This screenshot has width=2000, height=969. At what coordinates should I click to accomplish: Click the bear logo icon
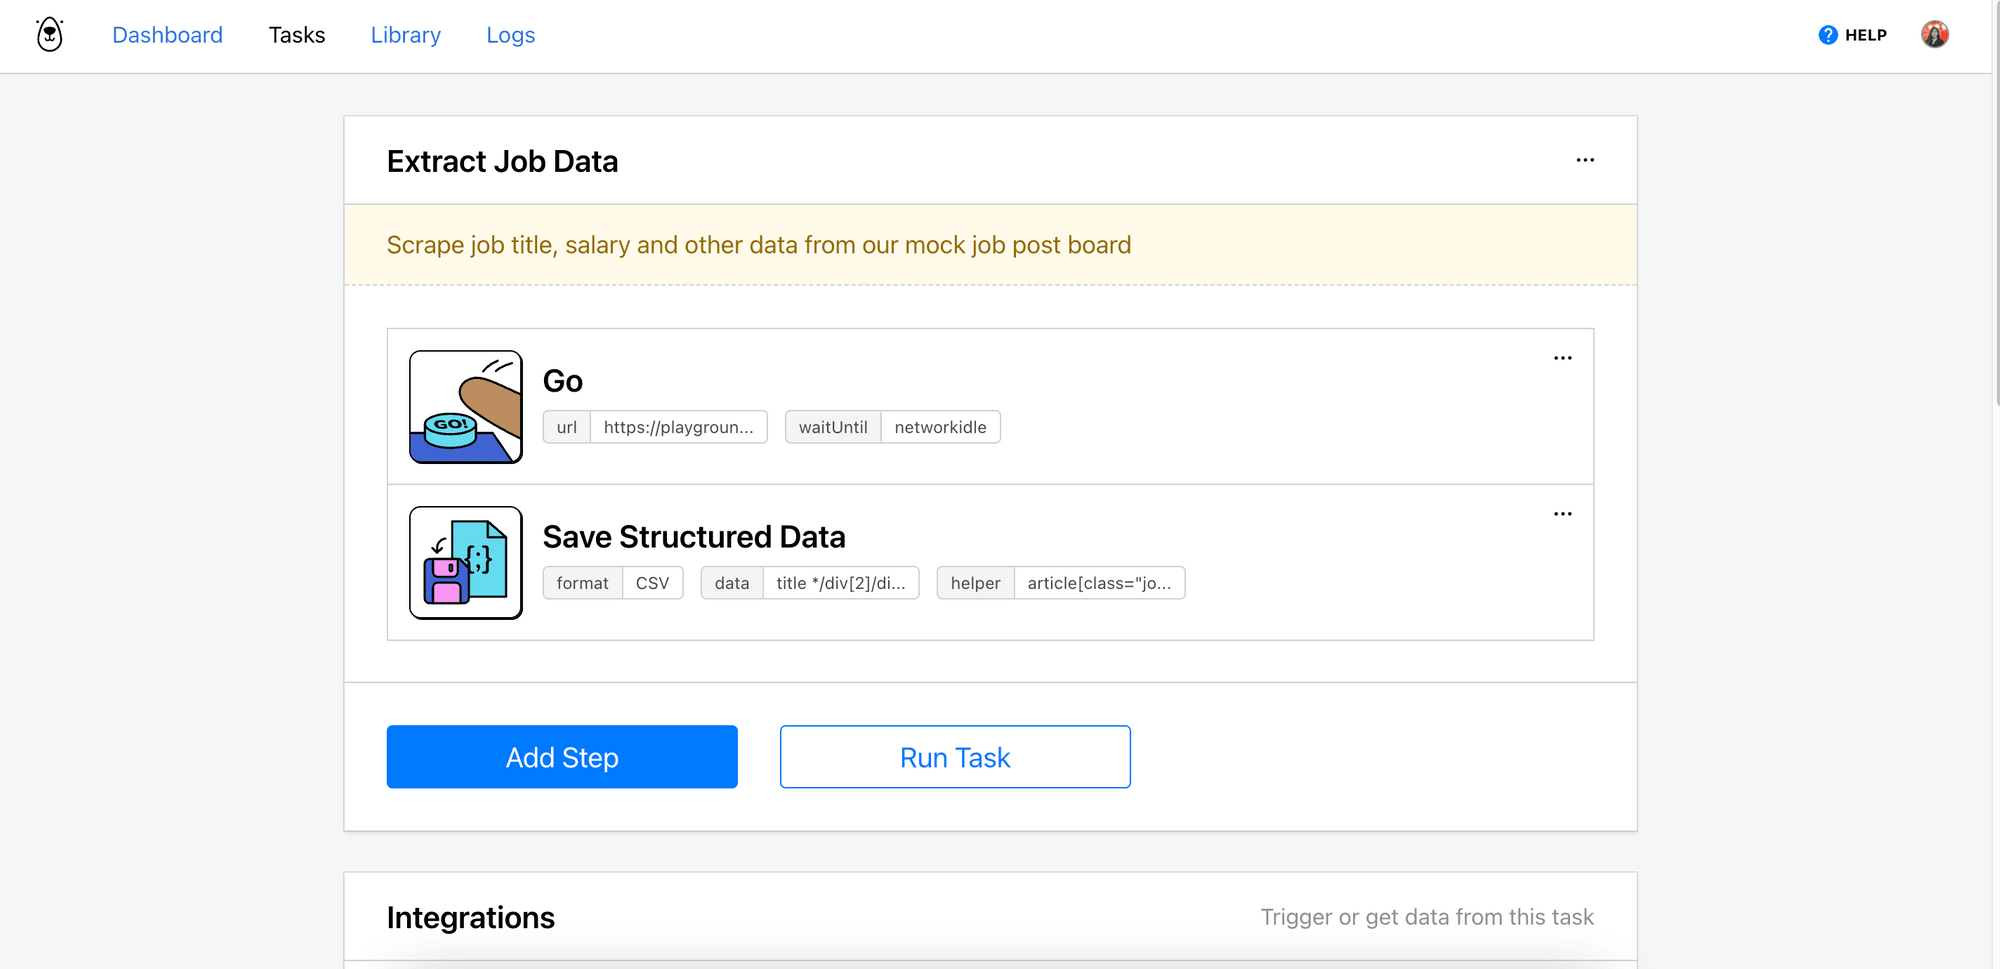point(49,35)
